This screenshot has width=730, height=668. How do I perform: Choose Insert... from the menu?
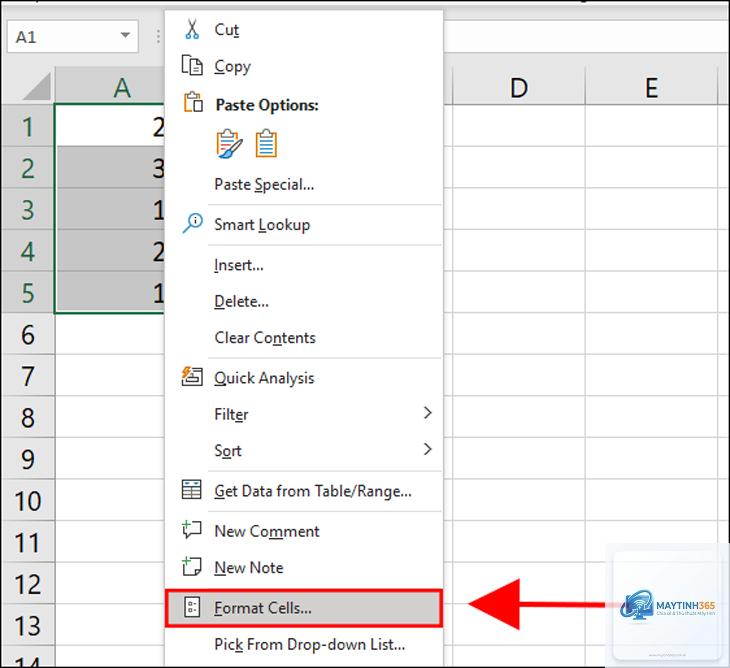[303, 265]
